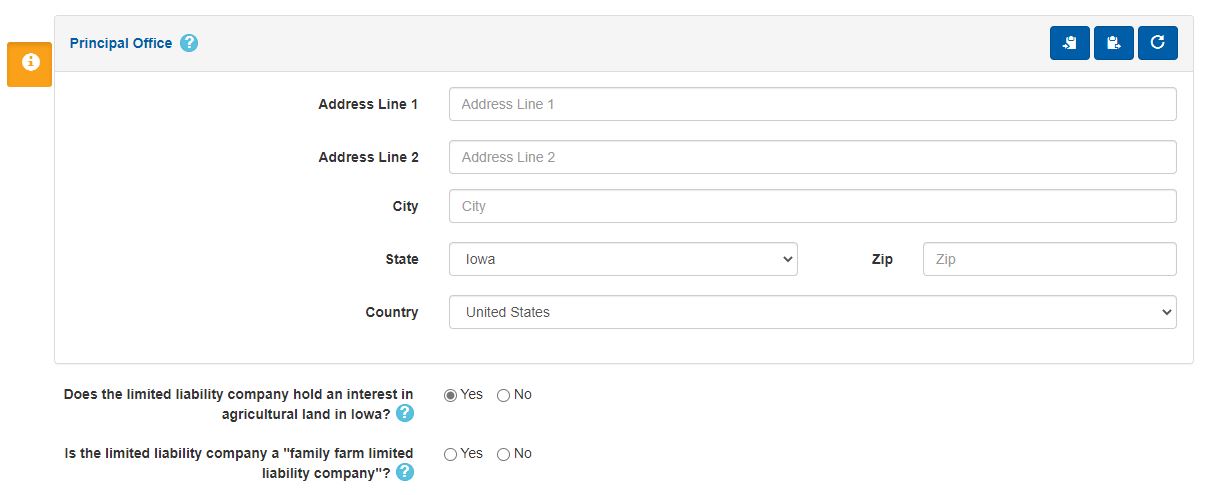
Task: Show help for family farm LLC question
Action: click(x=405, y=472)
